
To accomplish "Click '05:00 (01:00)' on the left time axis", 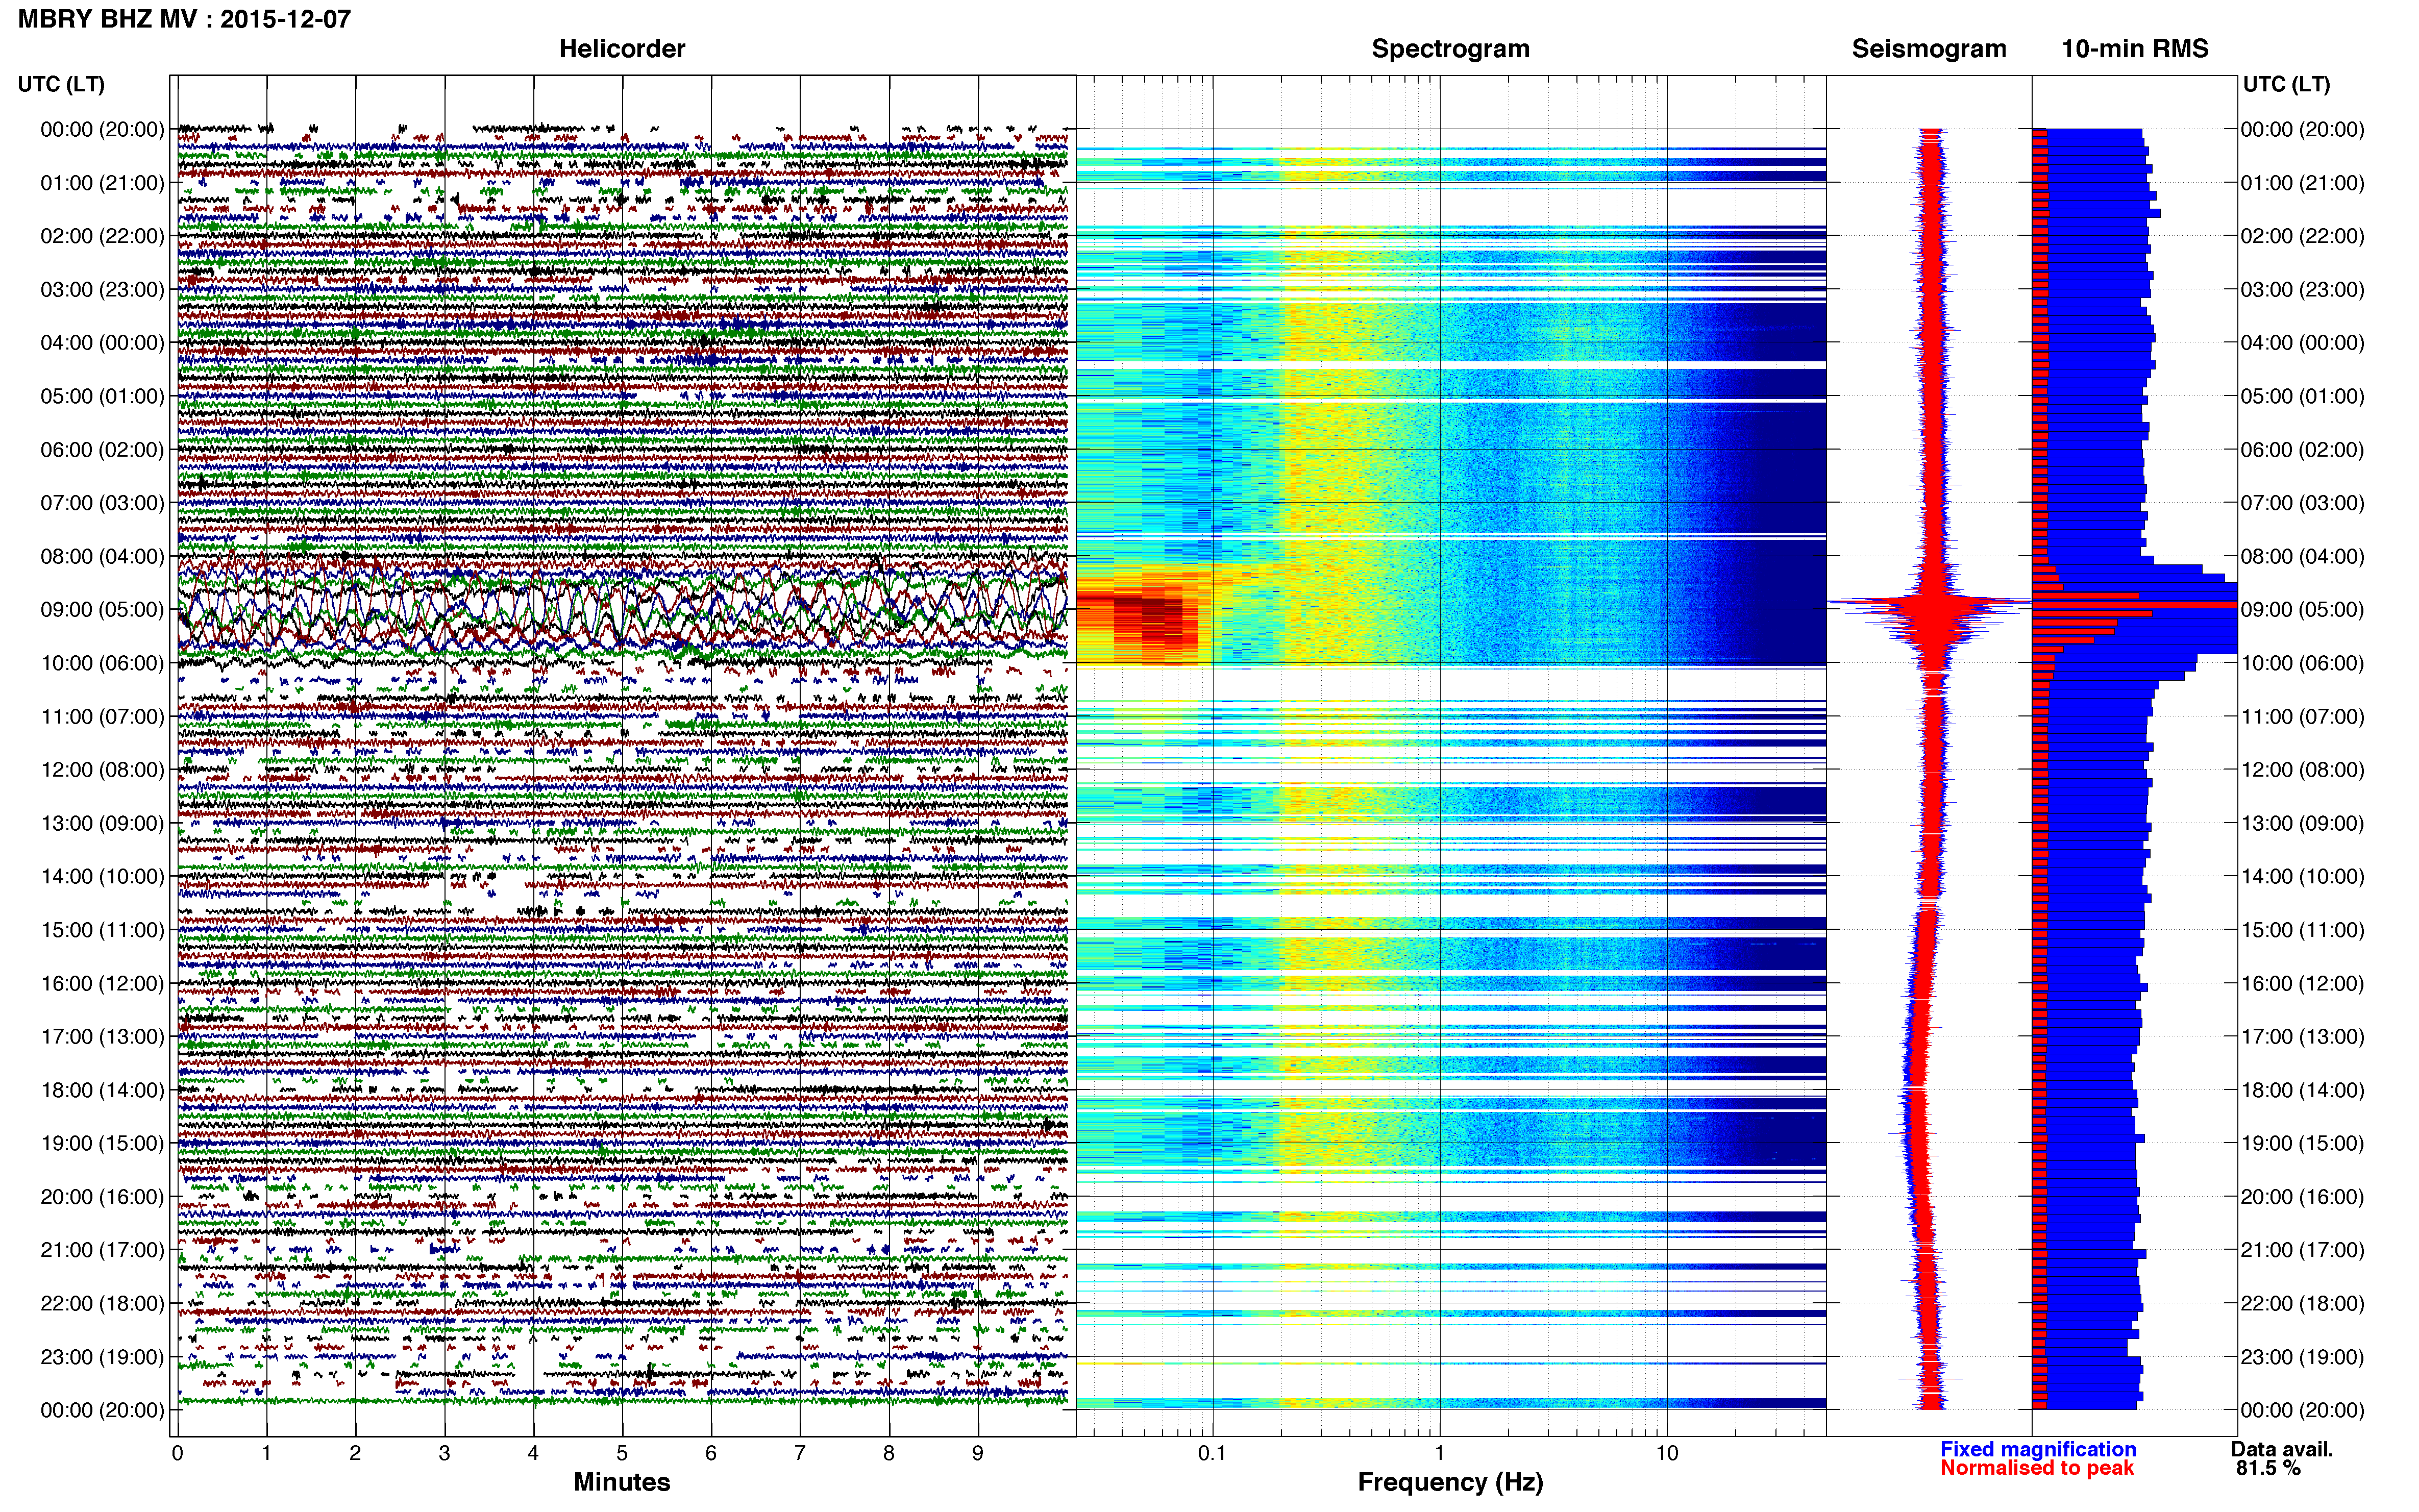I will click(x=102, y=396).
